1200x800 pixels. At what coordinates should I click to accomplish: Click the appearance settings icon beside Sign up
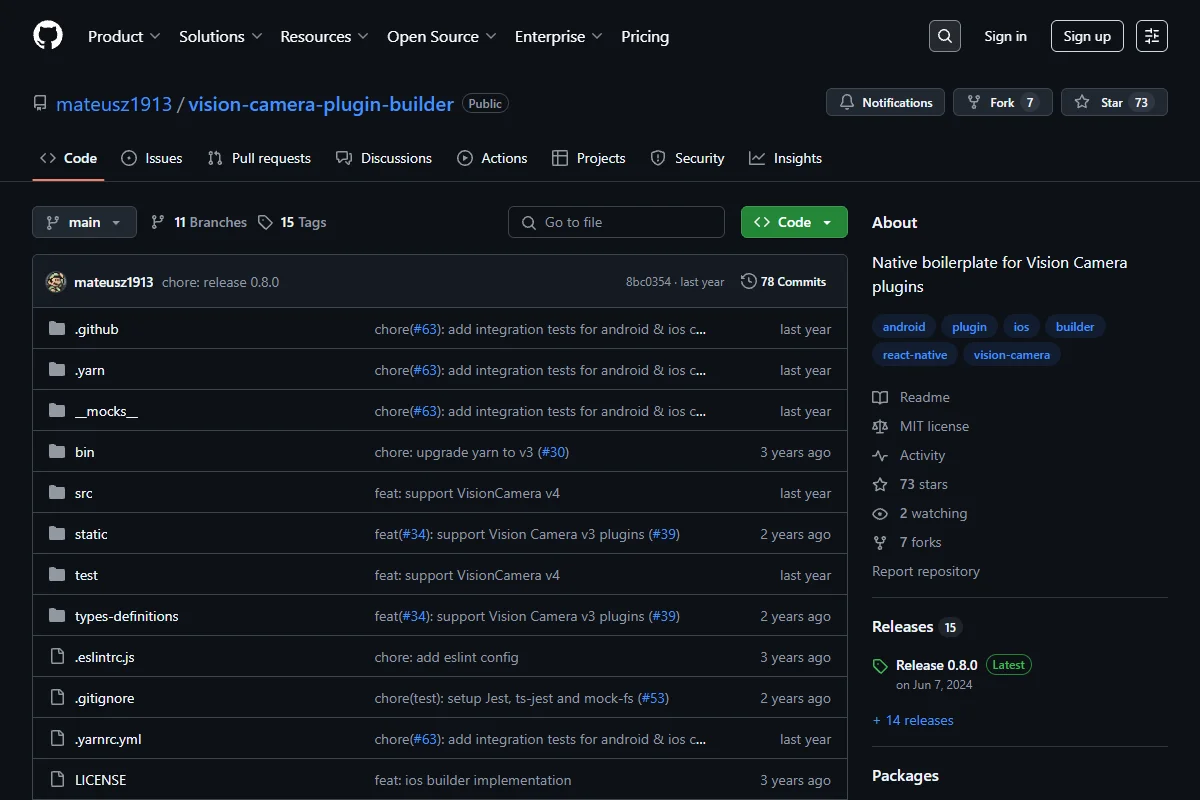pos(1152,36)
